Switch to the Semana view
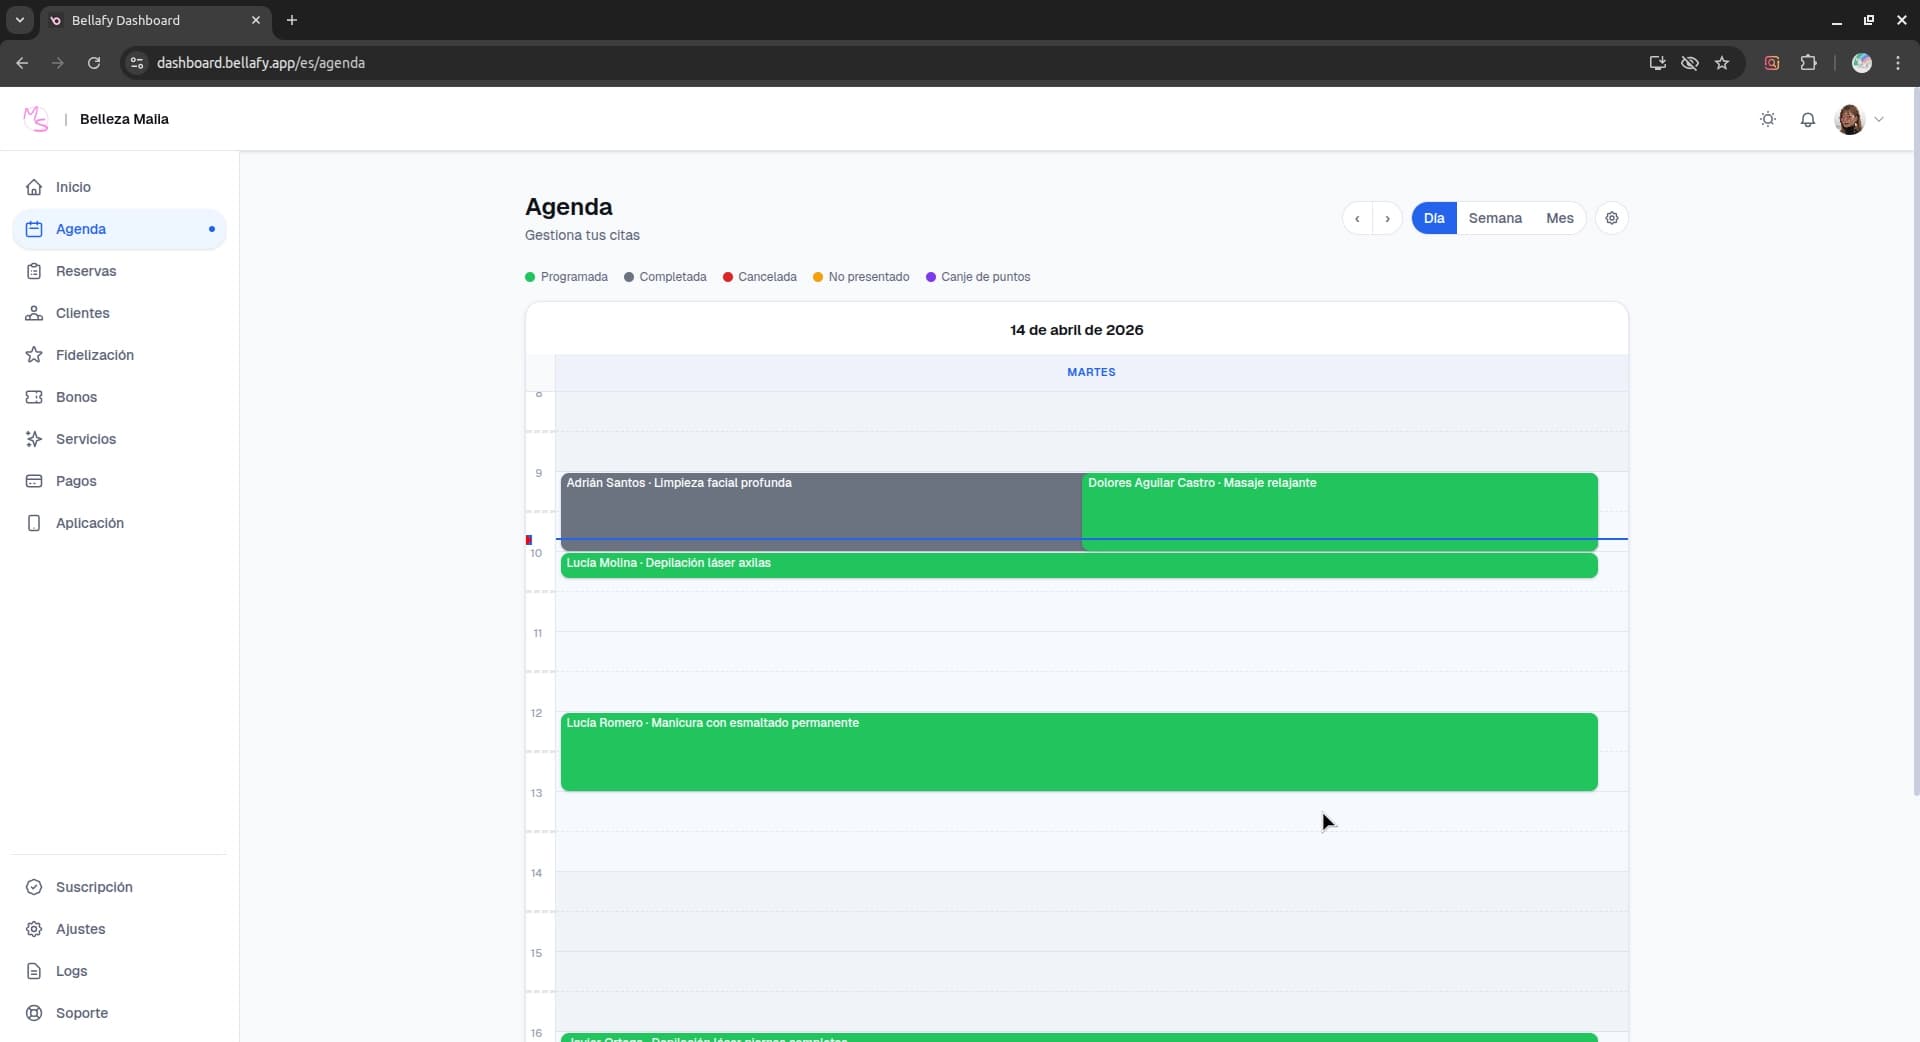The width and height of the screenshot is (1920, 1042). (1495, 218)
